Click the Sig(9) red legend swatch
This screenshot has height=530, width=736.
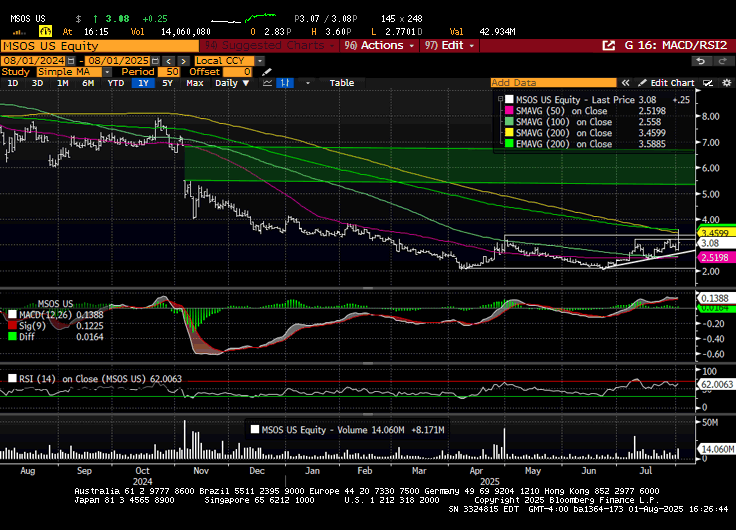12,326
